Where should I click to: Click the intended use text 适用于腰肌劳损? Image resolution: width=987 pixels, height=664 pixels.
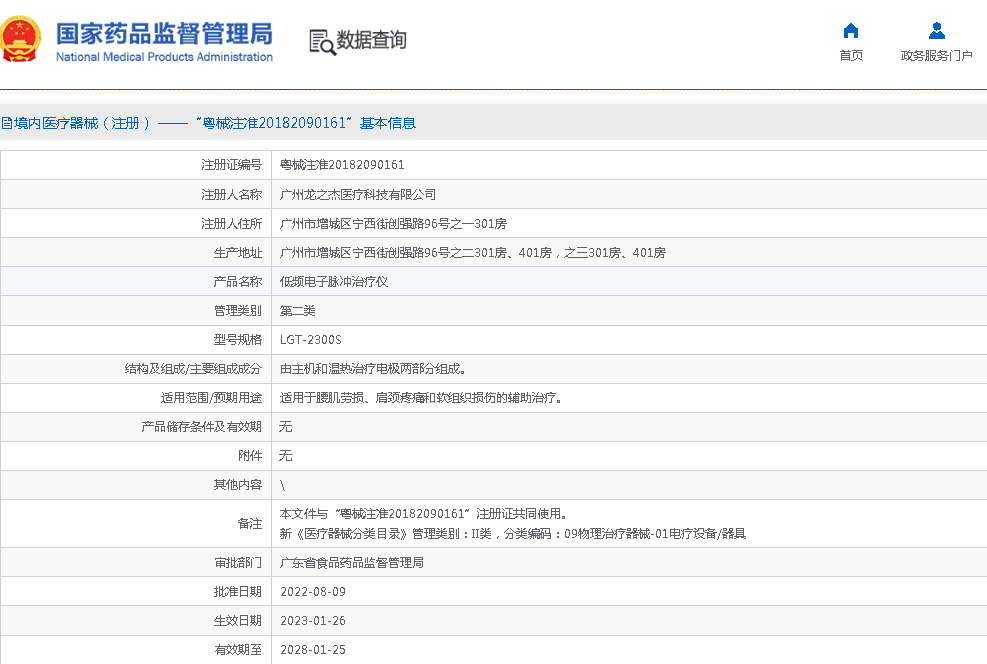tap(420, 398)
